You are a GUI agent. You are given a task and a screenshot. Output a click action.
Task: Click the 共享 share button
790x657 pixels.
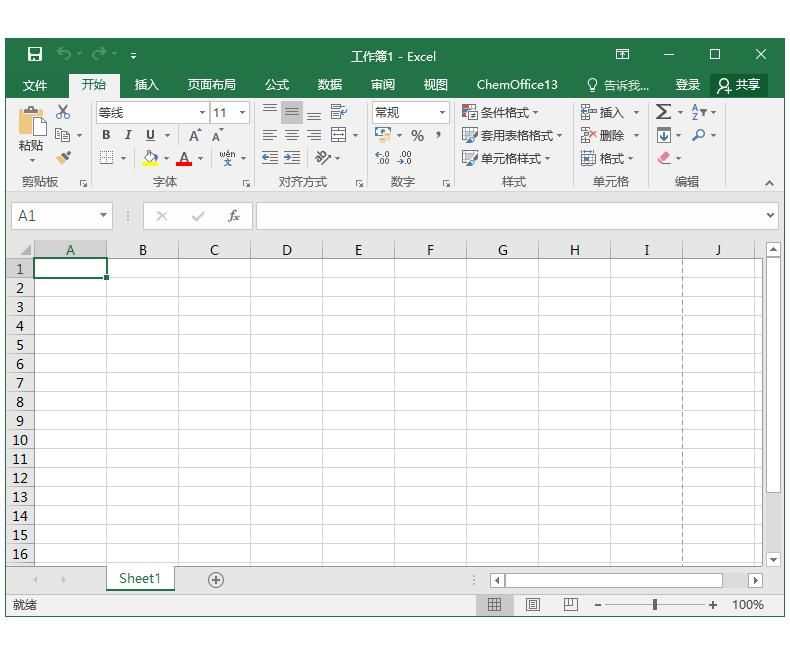(739, 85)
